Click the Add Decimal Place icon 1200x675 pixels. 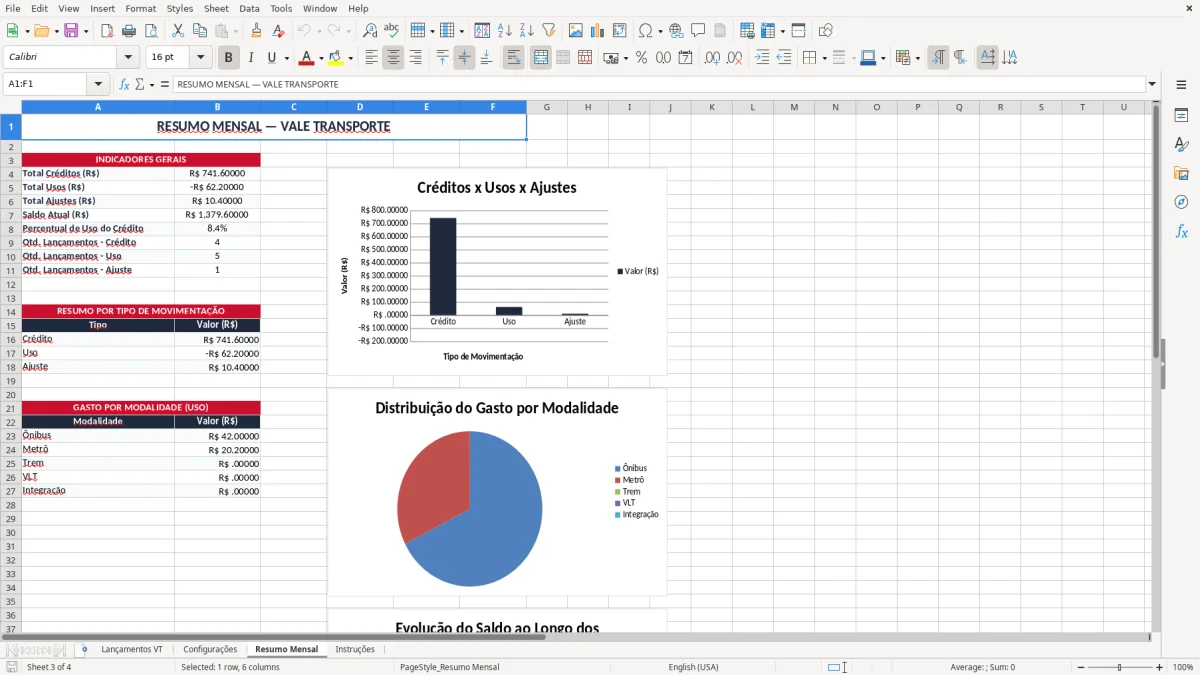point(712,58)
